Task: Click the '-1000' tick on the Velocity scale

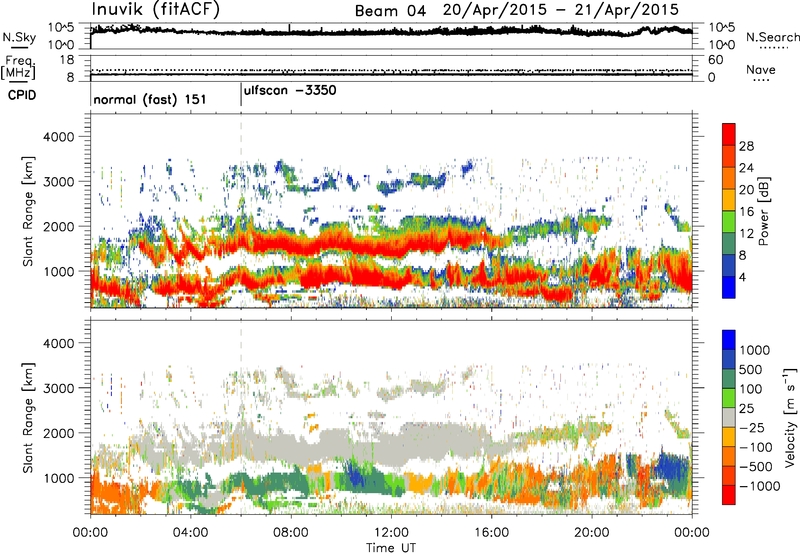Action: (x=760, y=486)
